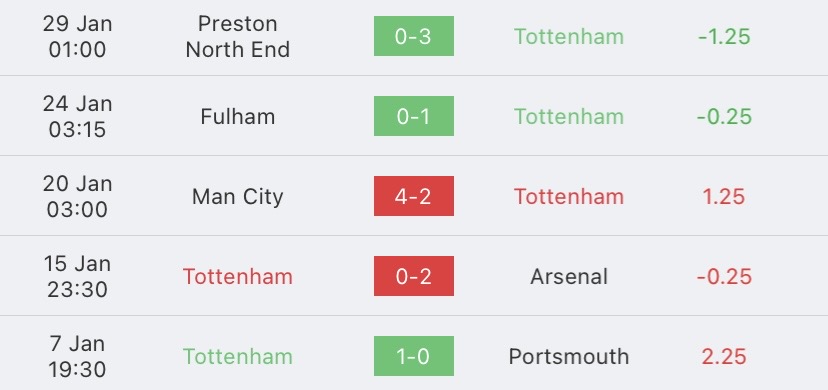Open the 0-2 score for Arsenal match

[x=413, y=276]
